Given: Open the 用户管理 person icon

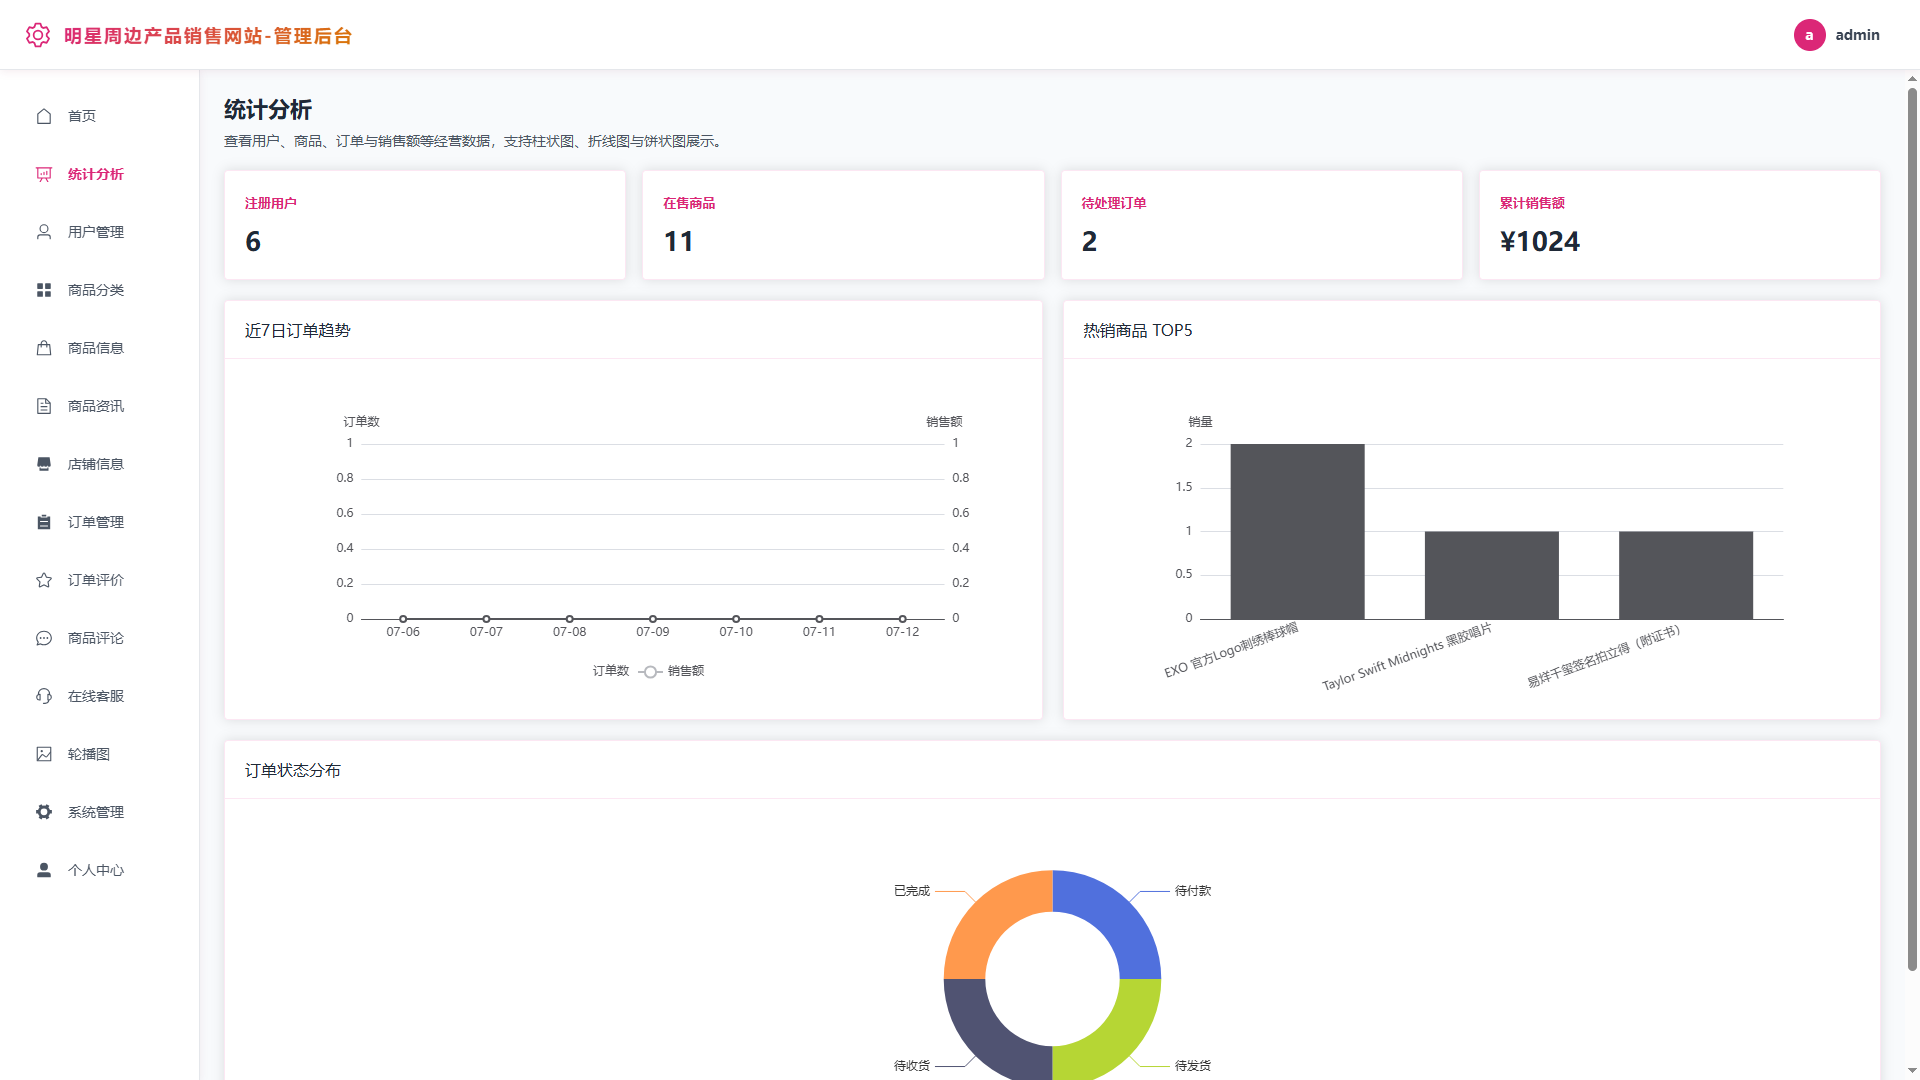Looking at the screenshot, I should (44, 232).
